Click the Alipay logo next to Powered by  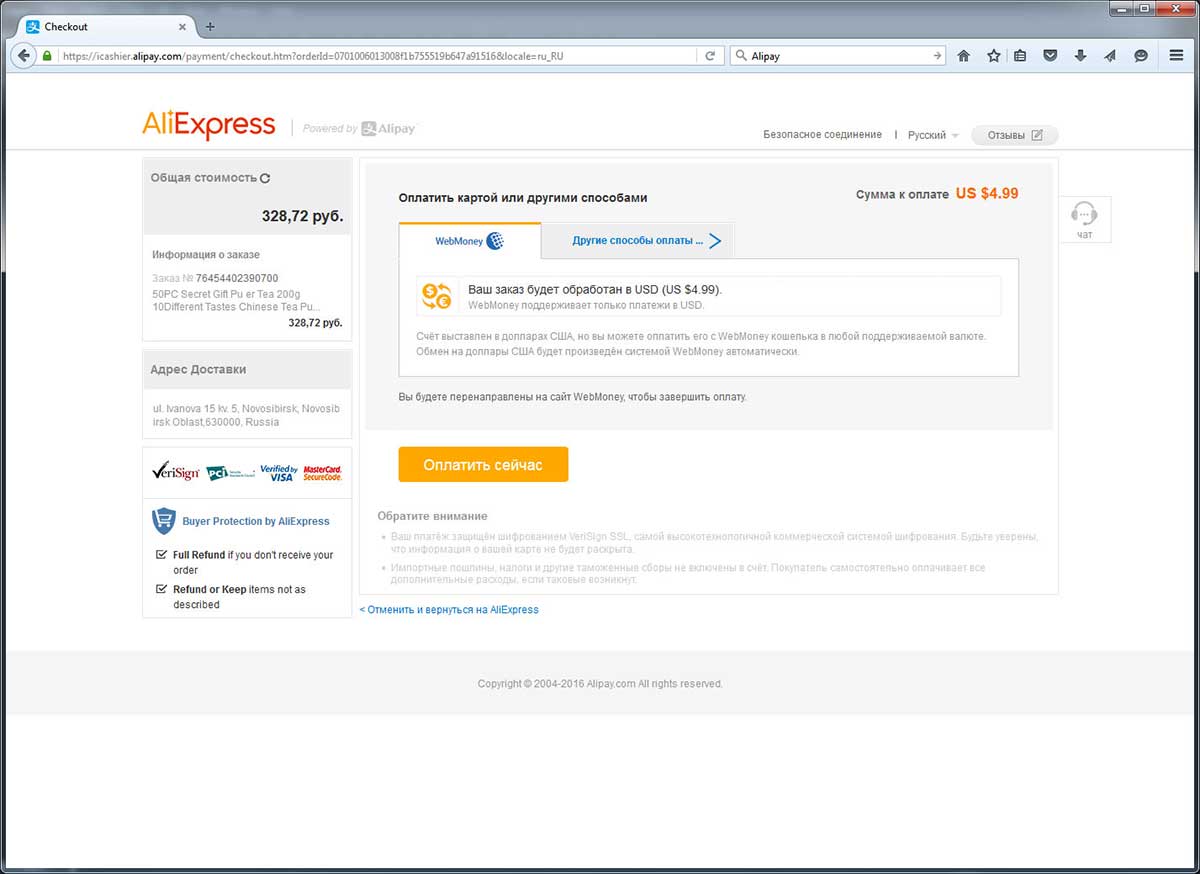(389, 128)
